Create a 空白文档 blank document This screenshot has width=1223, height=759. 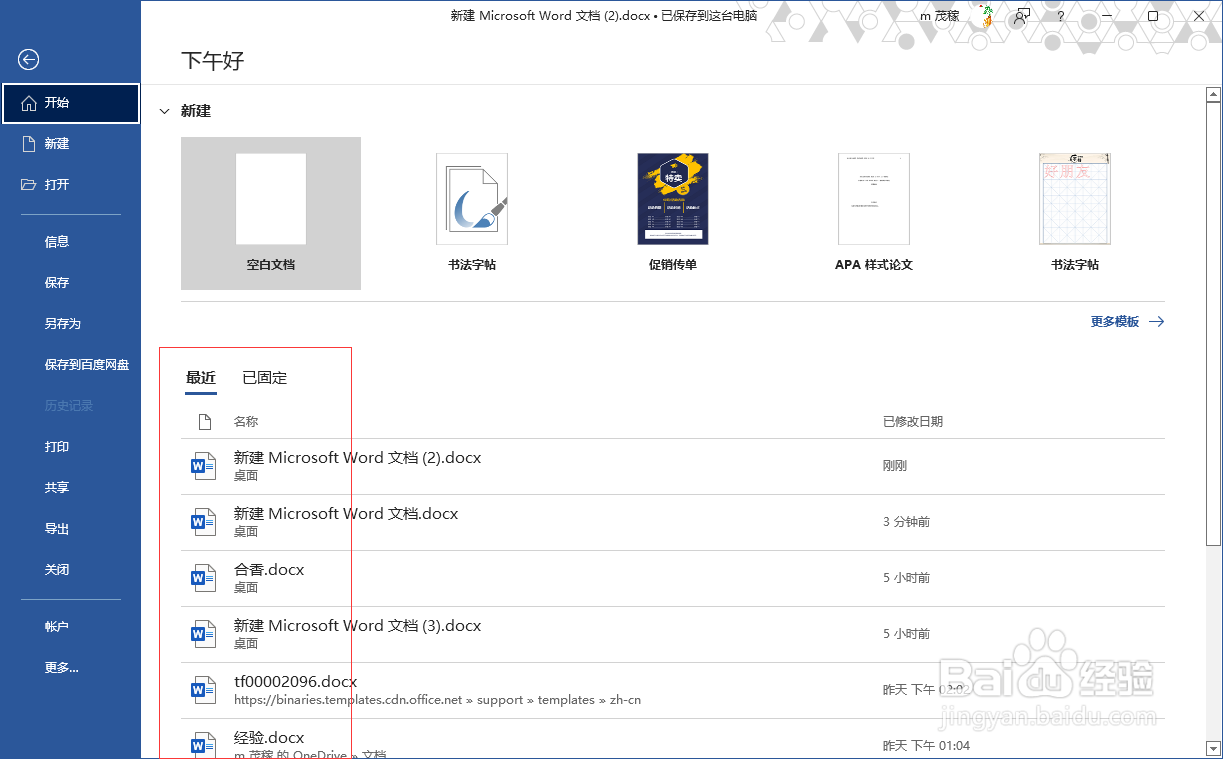271,213
